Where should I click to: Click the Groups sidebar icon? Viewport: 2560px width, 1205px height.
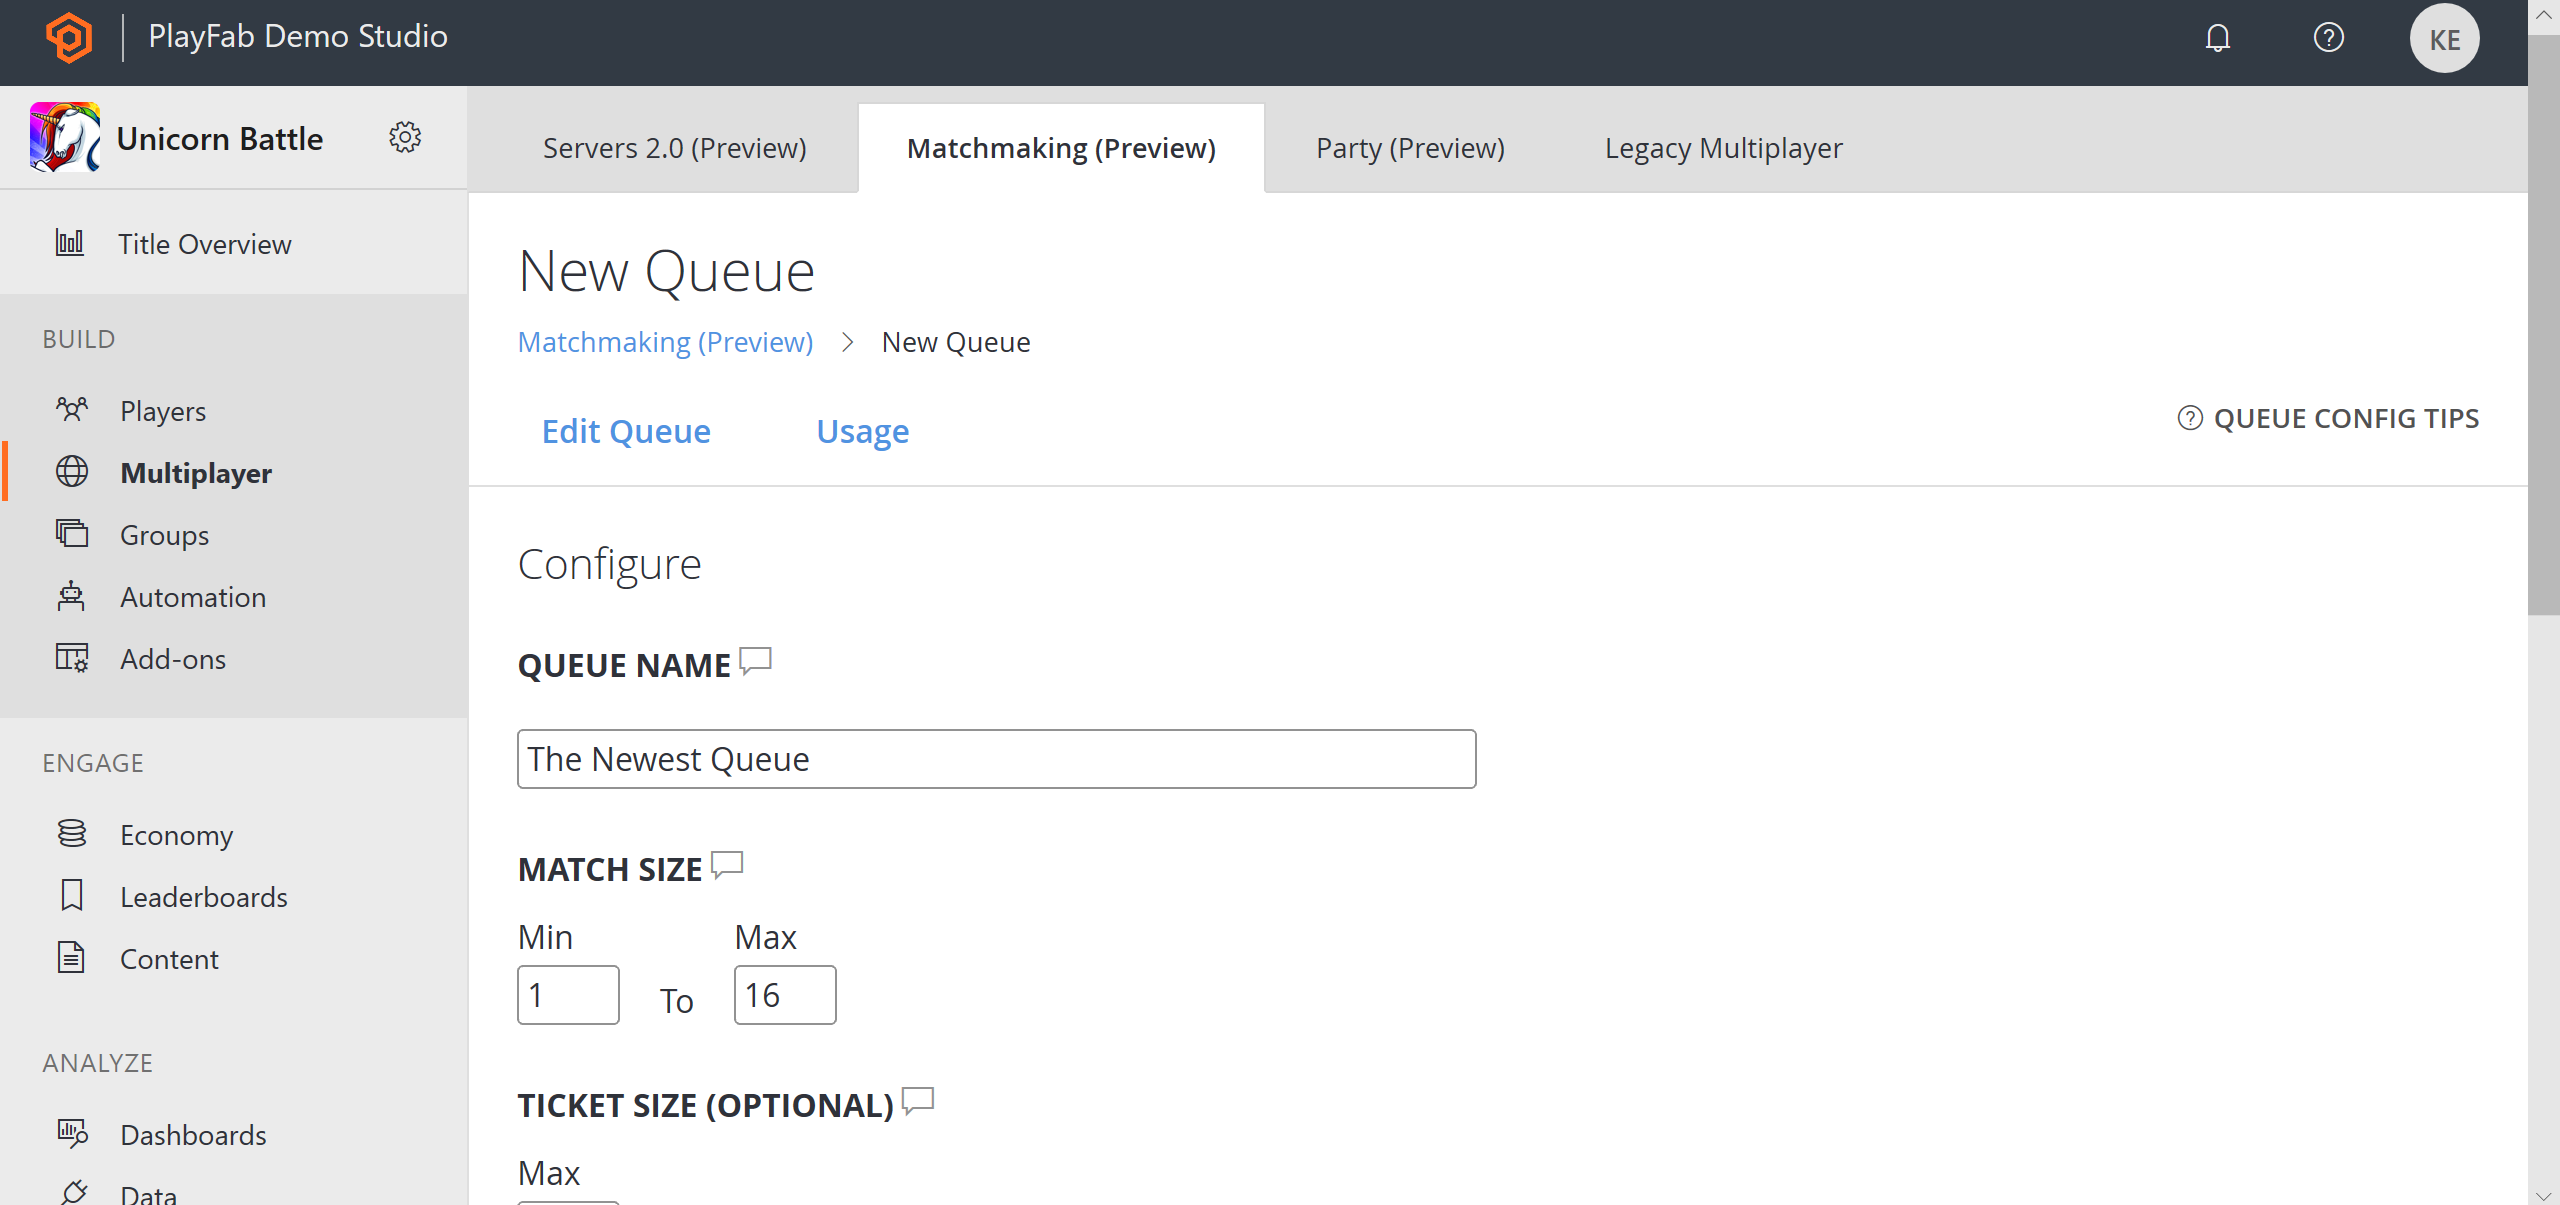72,534
